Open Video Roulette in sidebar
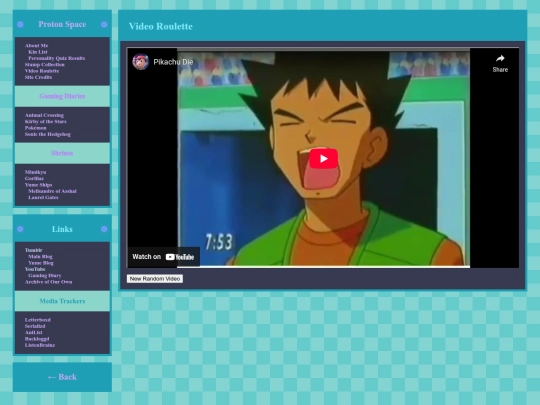 point(42,71)
